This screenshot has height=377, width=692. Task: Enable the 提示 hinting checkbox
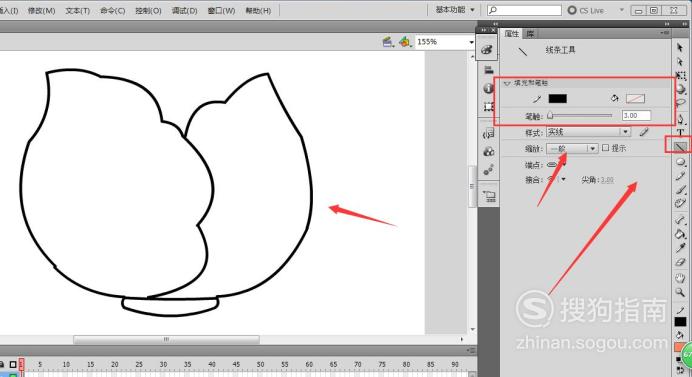click(x=605, y=148)
